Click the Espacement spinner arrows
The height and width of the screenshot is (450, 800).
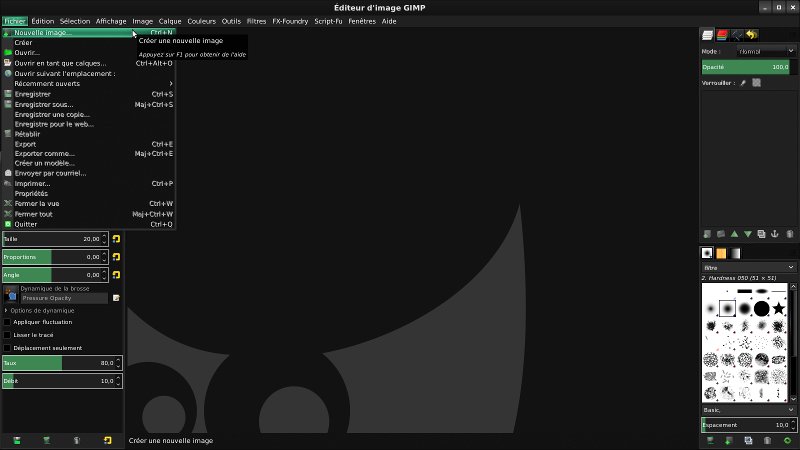[792, 425]
